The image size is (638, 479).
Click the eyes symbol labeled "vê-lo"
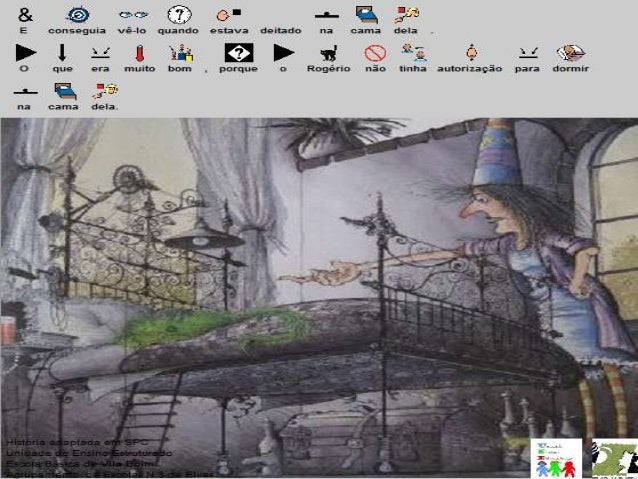pyautogui.click(x=132, y=14)
